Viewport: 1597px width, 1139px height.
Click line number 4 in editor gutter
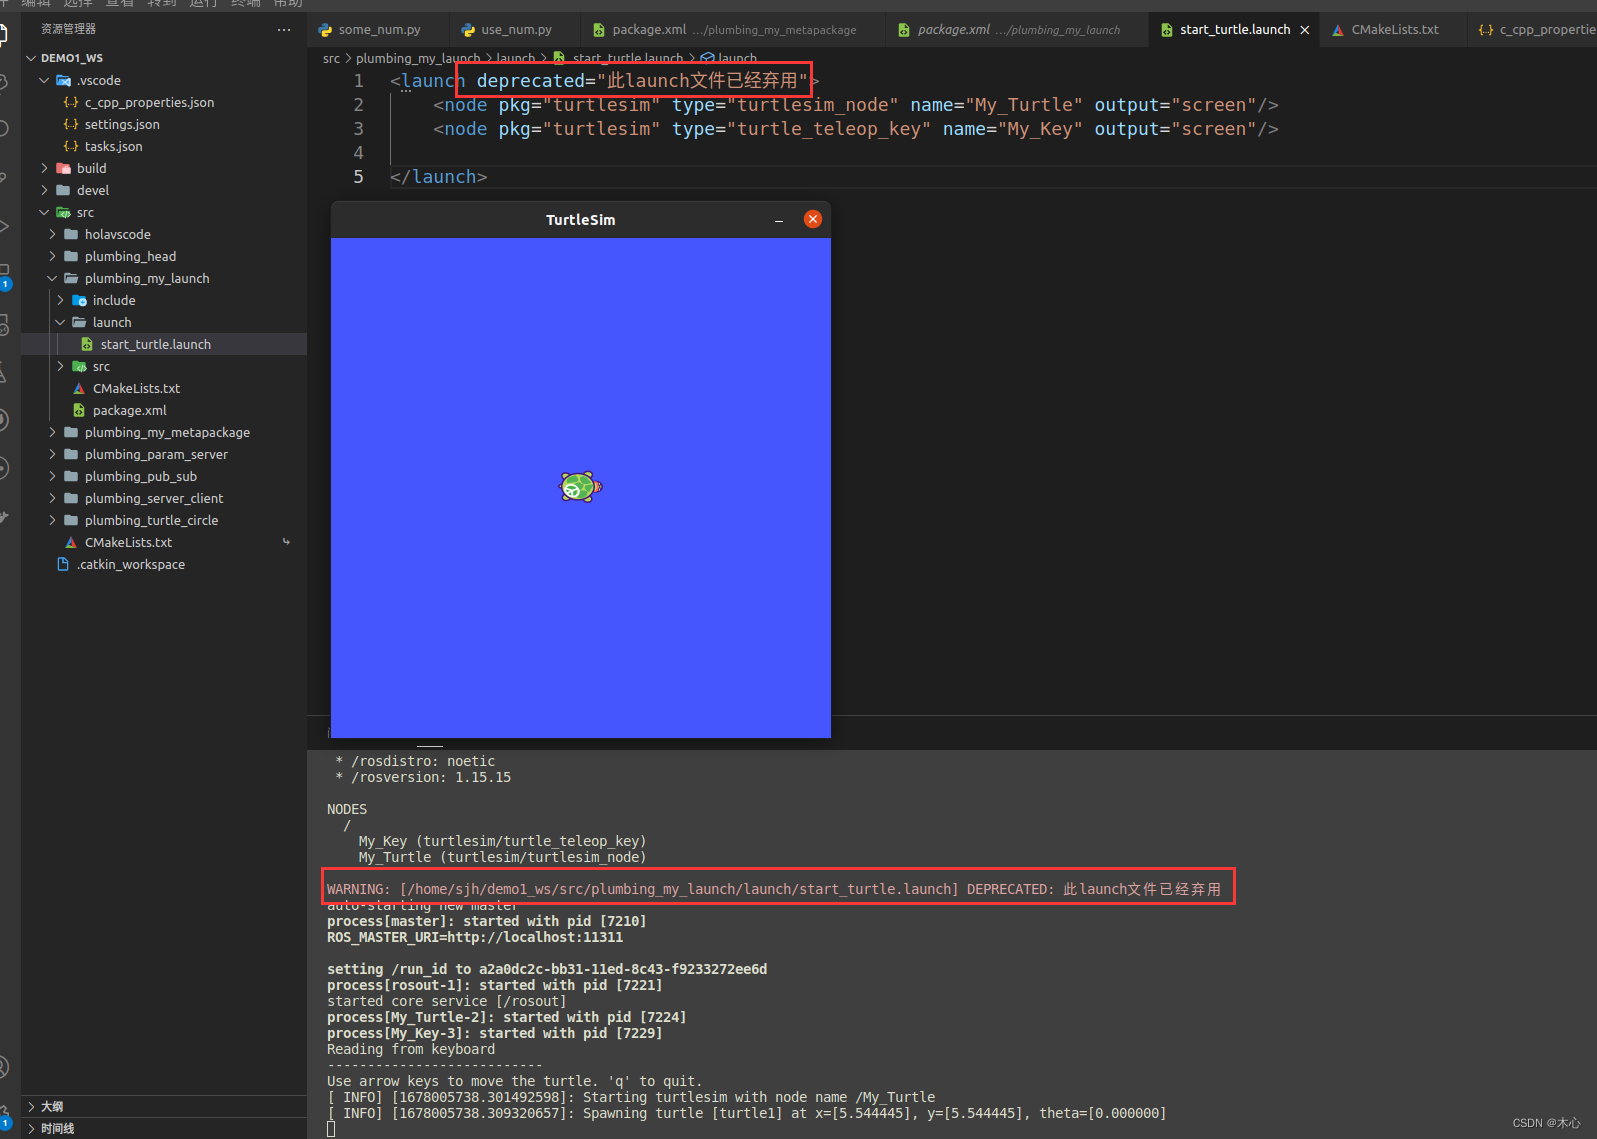click(358, 153)
